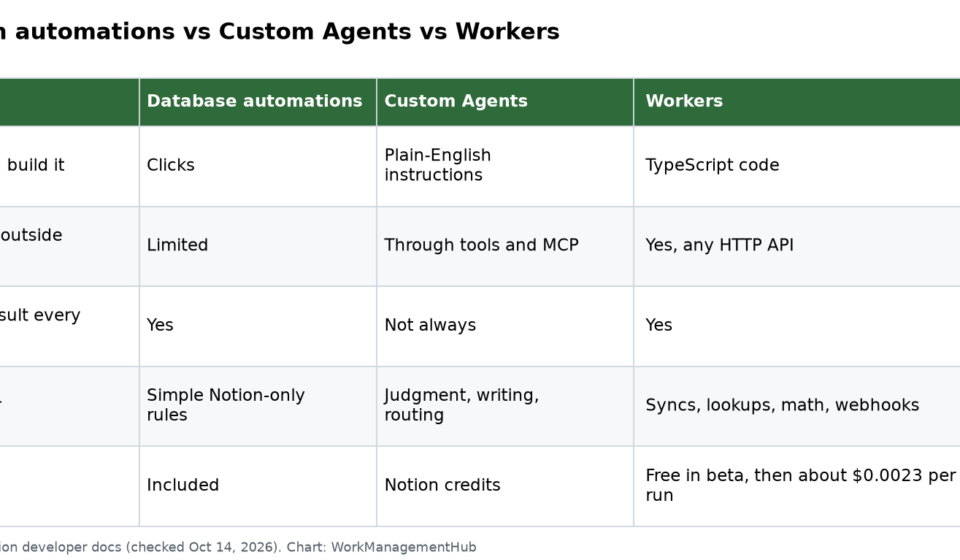Click the 'Limited' table cell
Image resolution: width=960 pixels, height=560 pixels.
pyautogui.click(x=258, y=246)
